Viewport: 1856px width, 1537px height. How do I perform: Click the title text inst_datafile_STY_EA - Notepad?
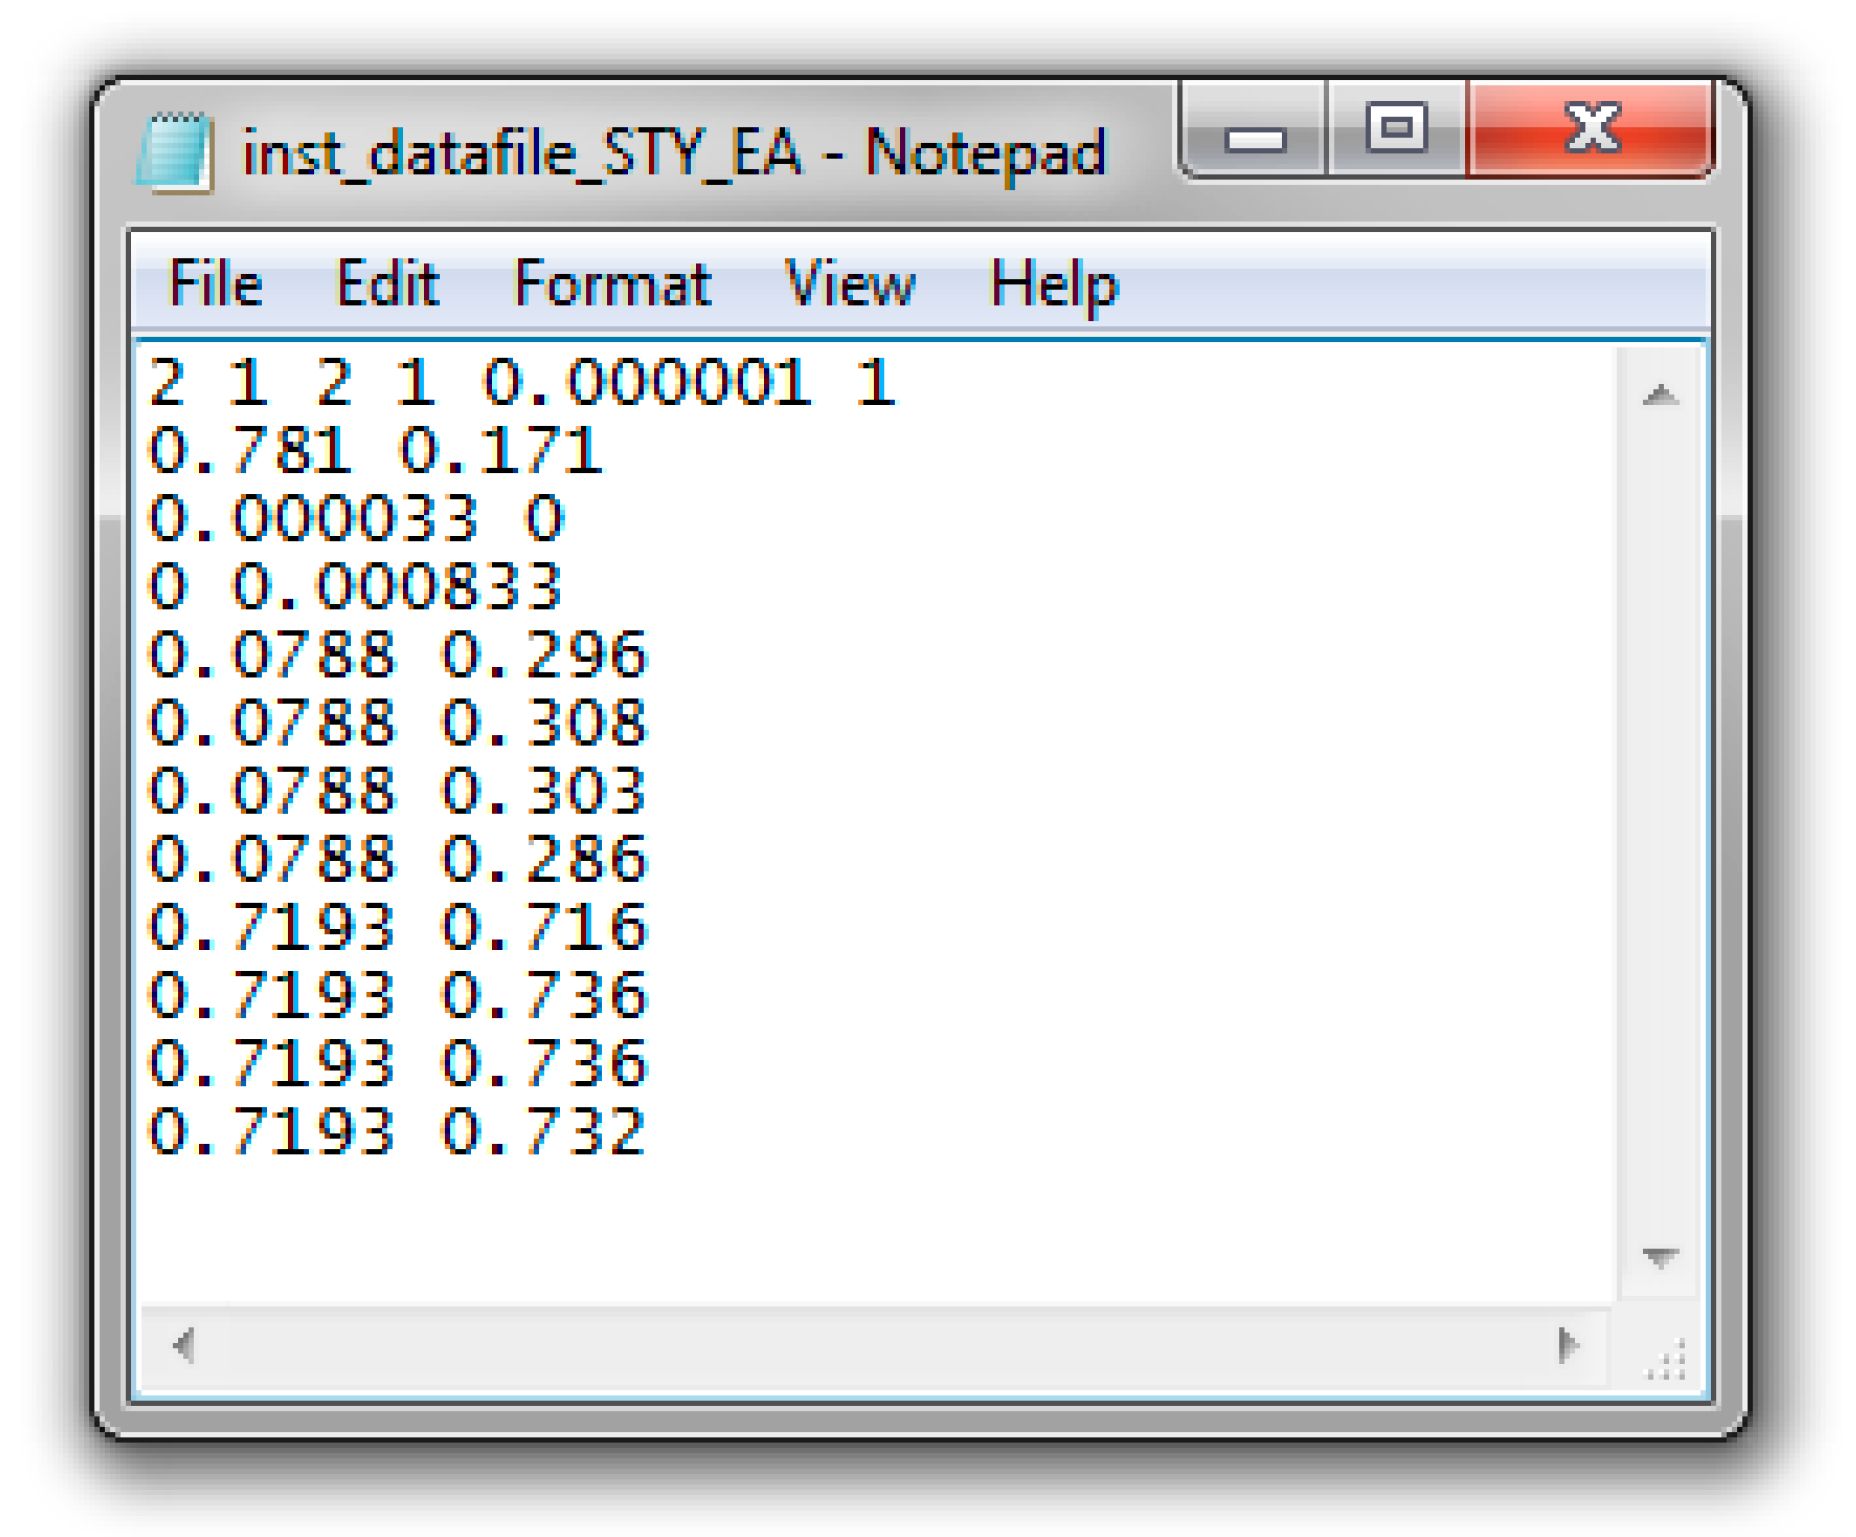[x=675, y=154]
